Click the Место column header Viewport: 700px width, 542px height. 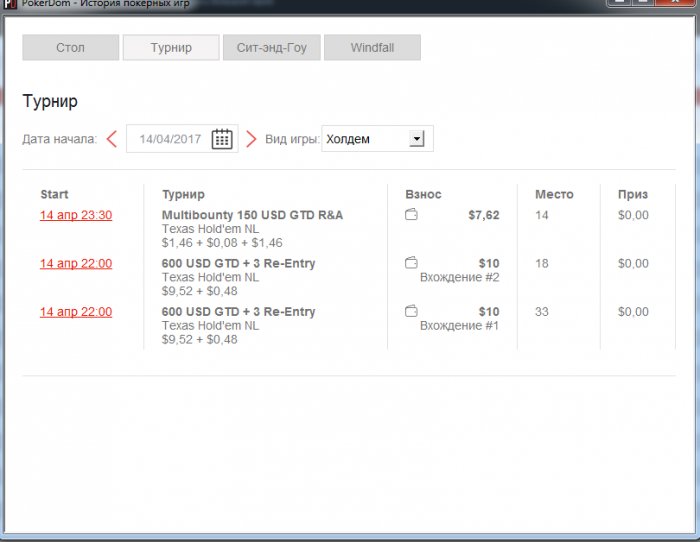point(554,194)
